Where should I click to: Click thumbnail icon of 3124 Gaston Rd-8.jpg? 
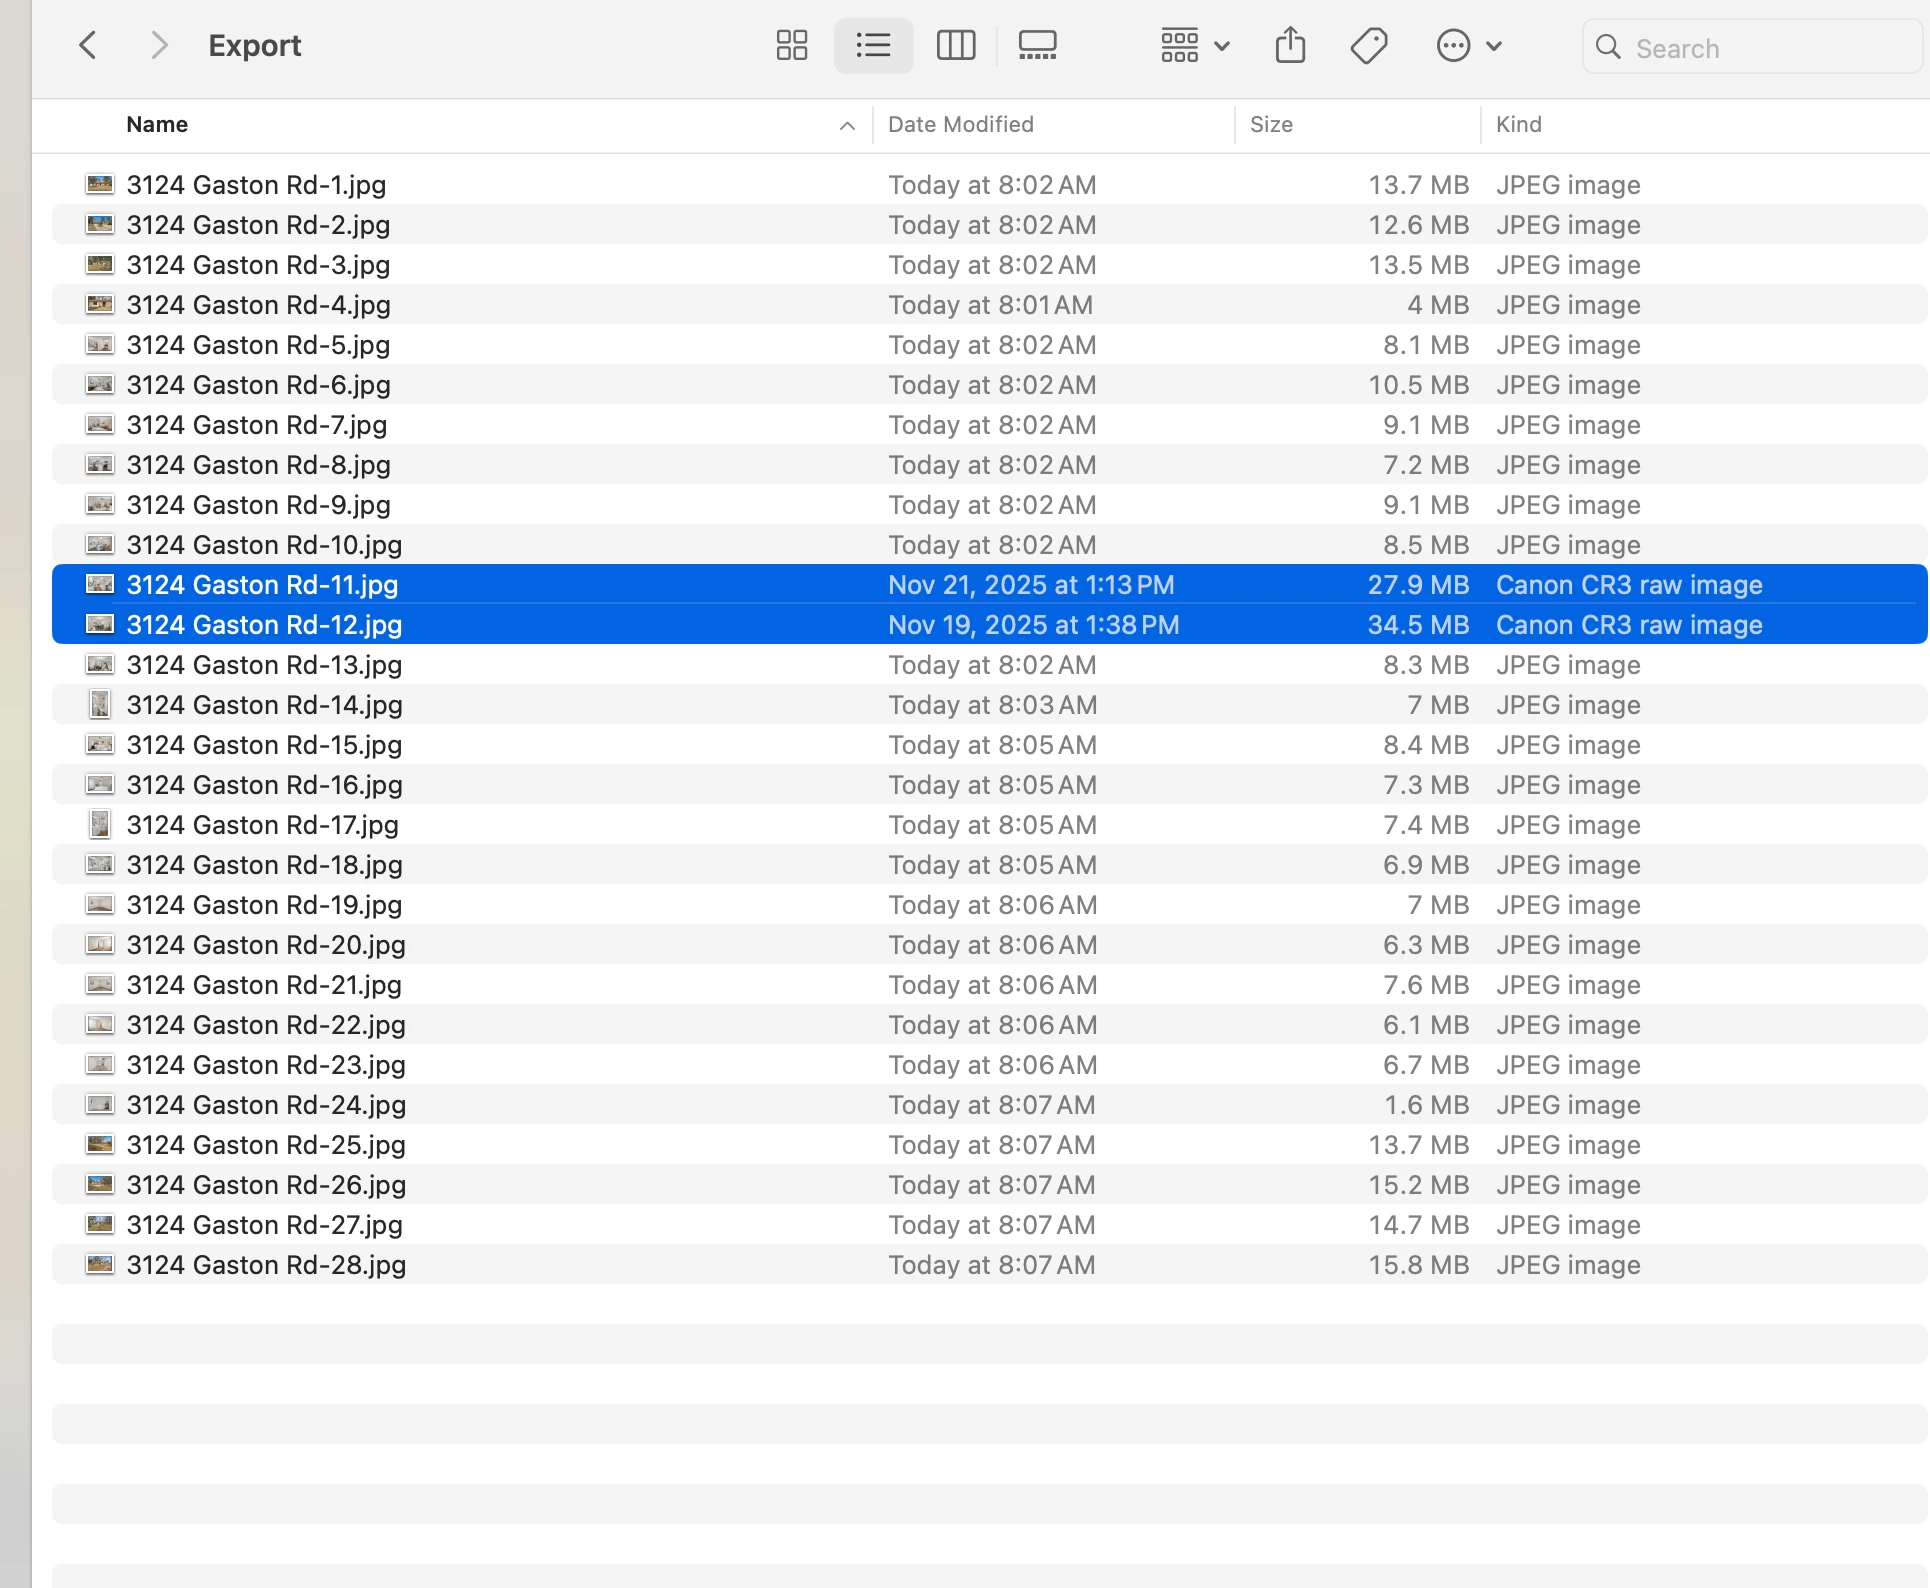click(x=100, y=464)
